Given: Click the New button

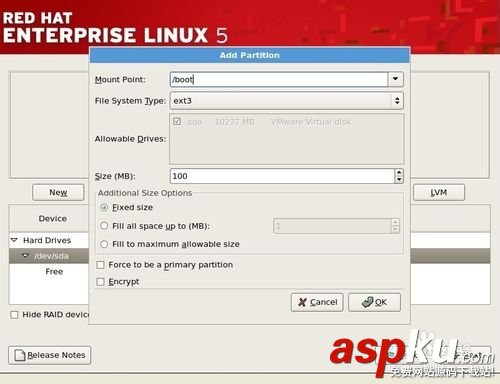Looking at the screenshot, I should tap(58, 192).
